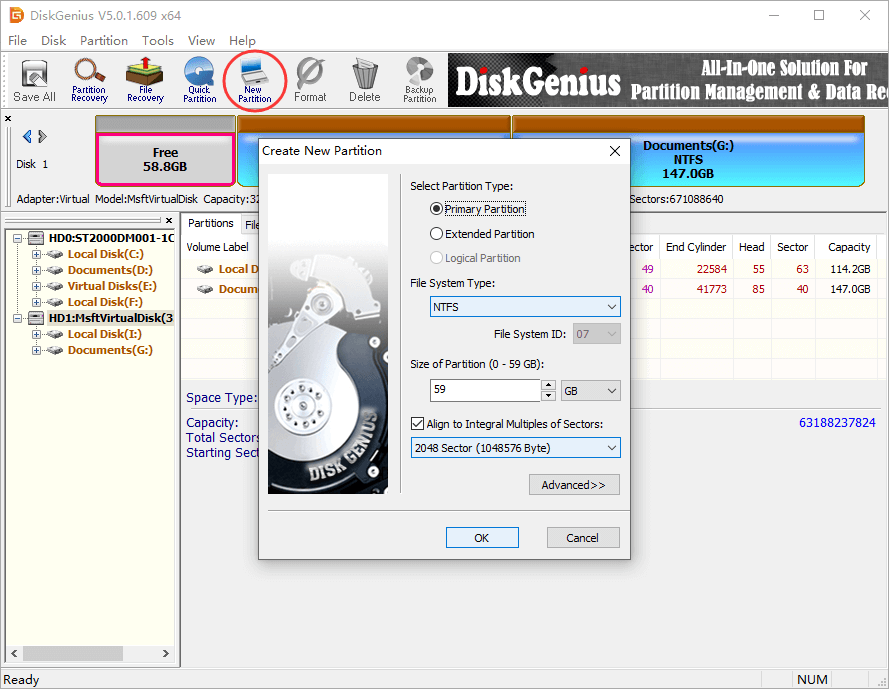The height and width of the screenshot is (689, 889).
Task: Open the Partition menu
Action: pyautogui.click(x=104, y=41)
